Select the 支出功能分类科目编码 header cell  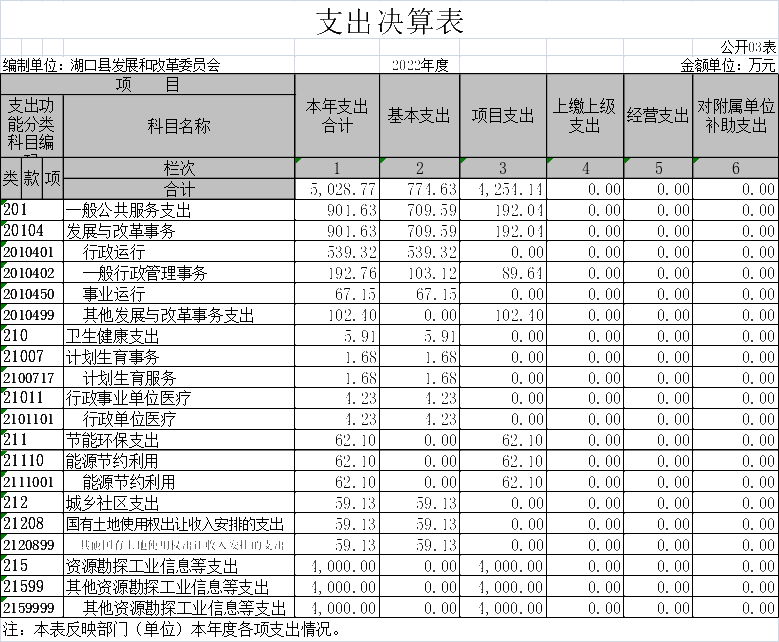[32, 126]
